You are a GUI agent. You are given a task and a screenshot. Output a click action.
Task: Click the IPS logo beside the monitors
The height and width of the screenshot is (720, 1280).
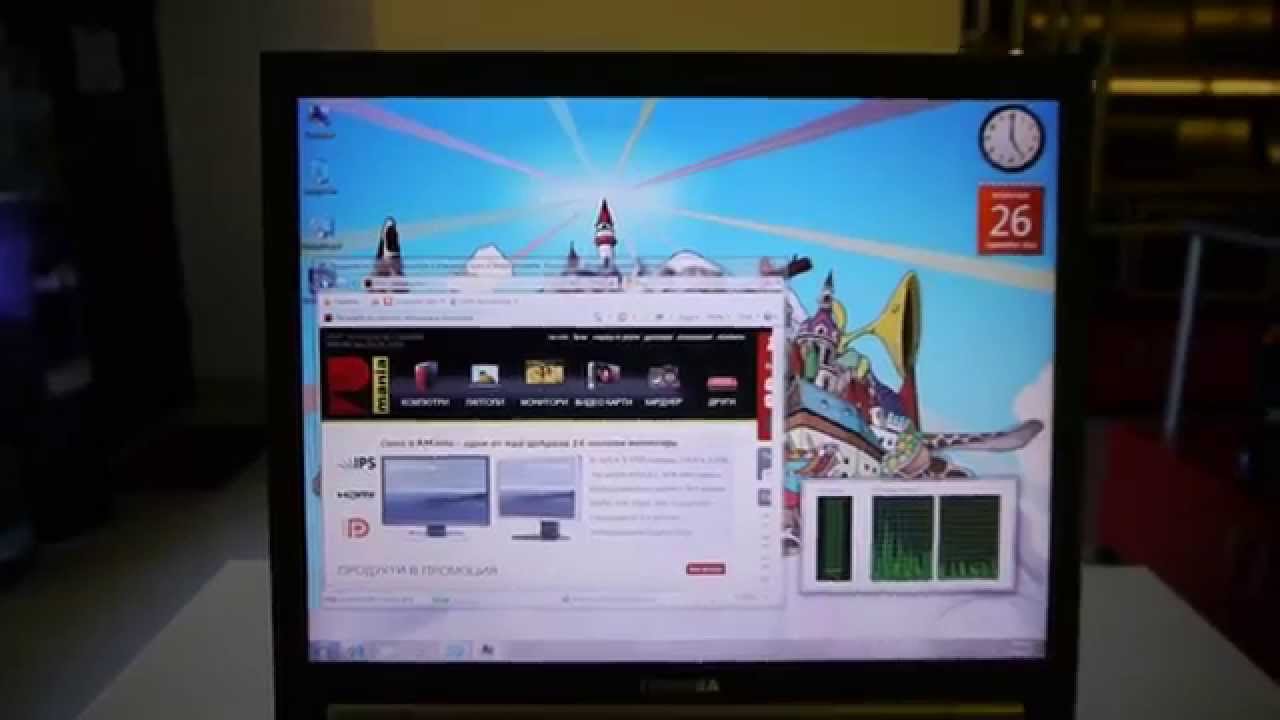[357, 463]
